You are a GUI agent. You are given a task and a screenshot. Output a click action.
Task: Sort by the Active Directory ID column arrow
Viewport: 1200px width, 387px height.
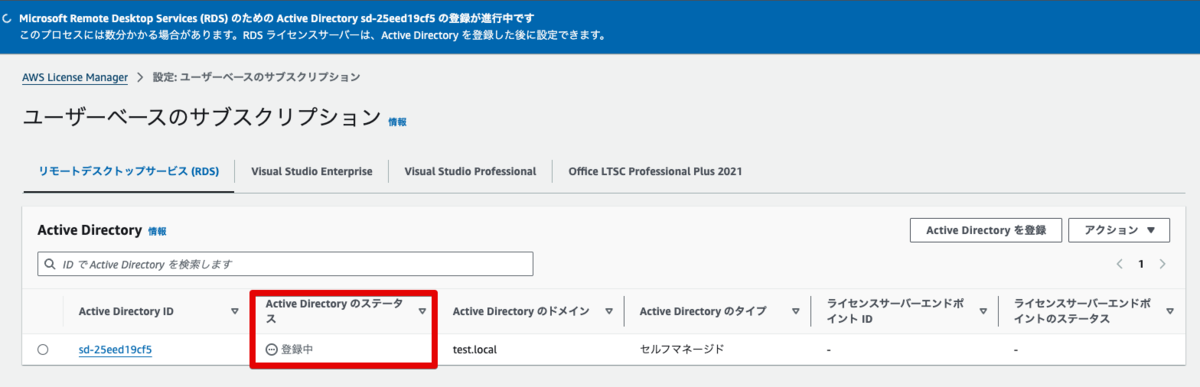[x=235, y=311]
